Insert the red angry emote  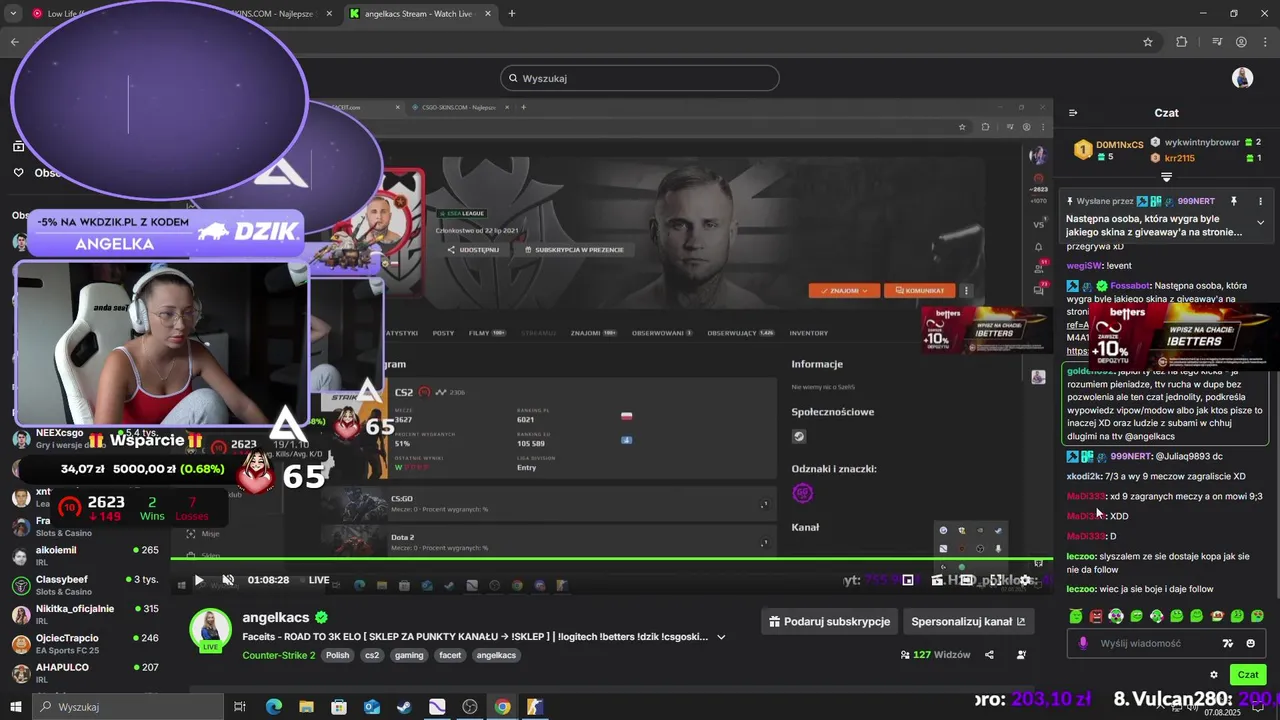1096,616
